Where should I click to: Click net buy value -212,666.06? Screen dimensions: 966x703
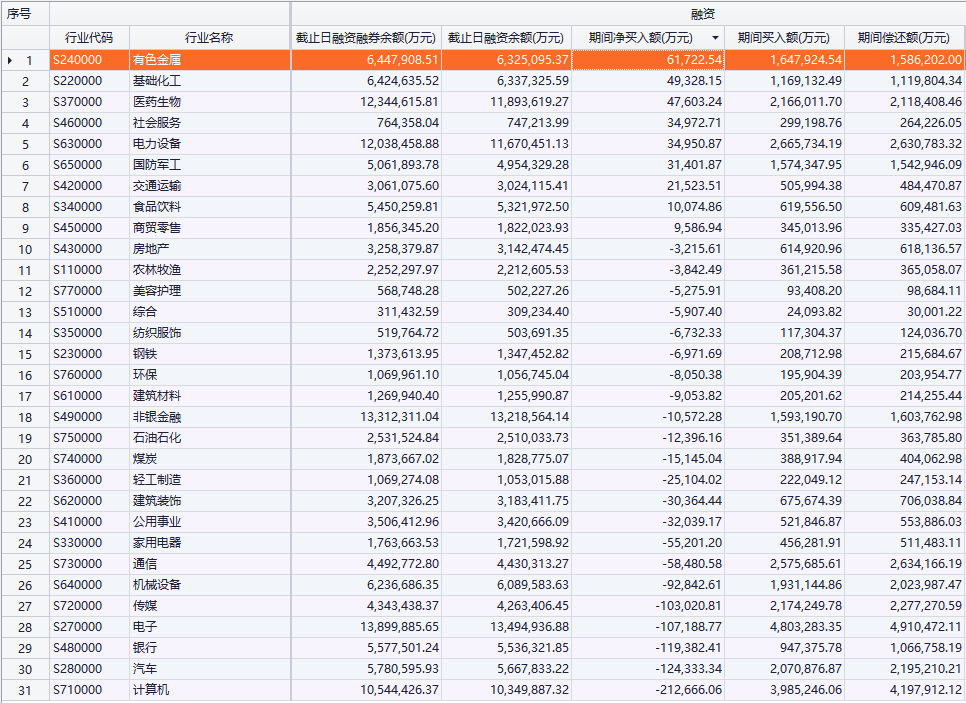[647, 690]
